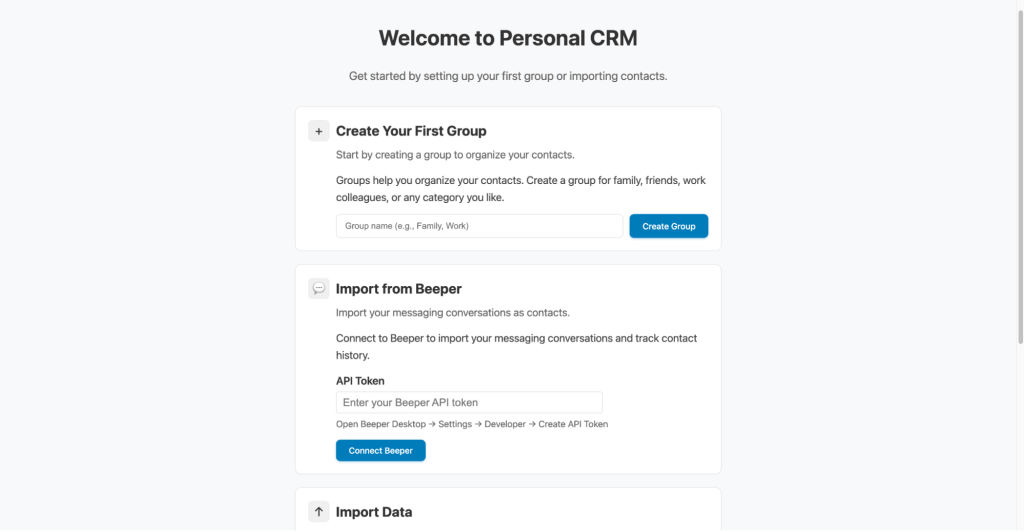Click the page's vertical scrollbar thumb

coord(1019,172)
